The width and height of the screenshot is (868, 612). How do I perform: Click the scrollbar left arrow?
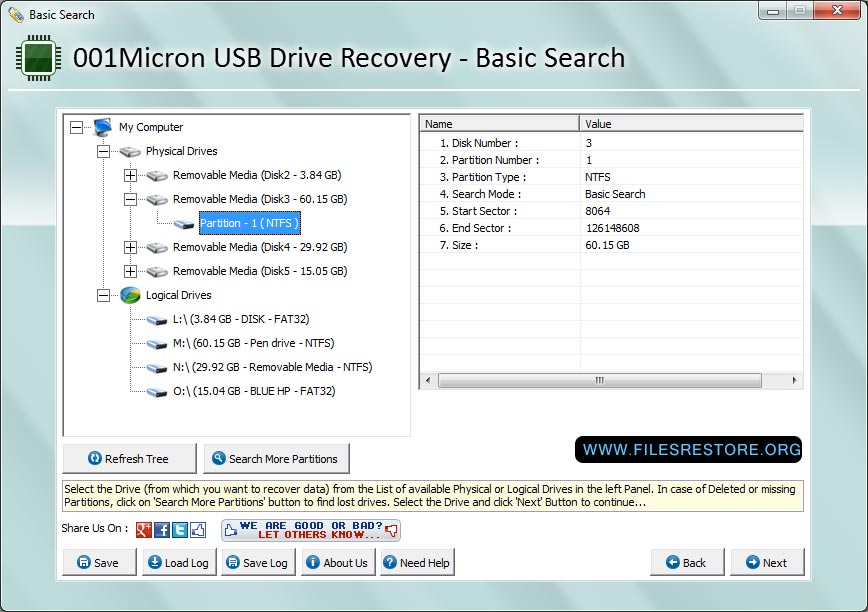pyautogui.click(x=428, y=381)
